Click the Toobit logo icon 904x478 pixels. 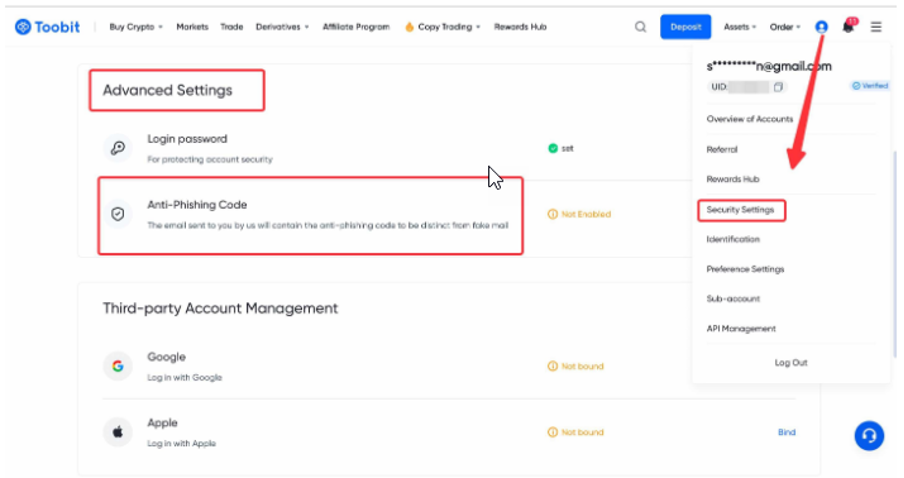[23, 27]
